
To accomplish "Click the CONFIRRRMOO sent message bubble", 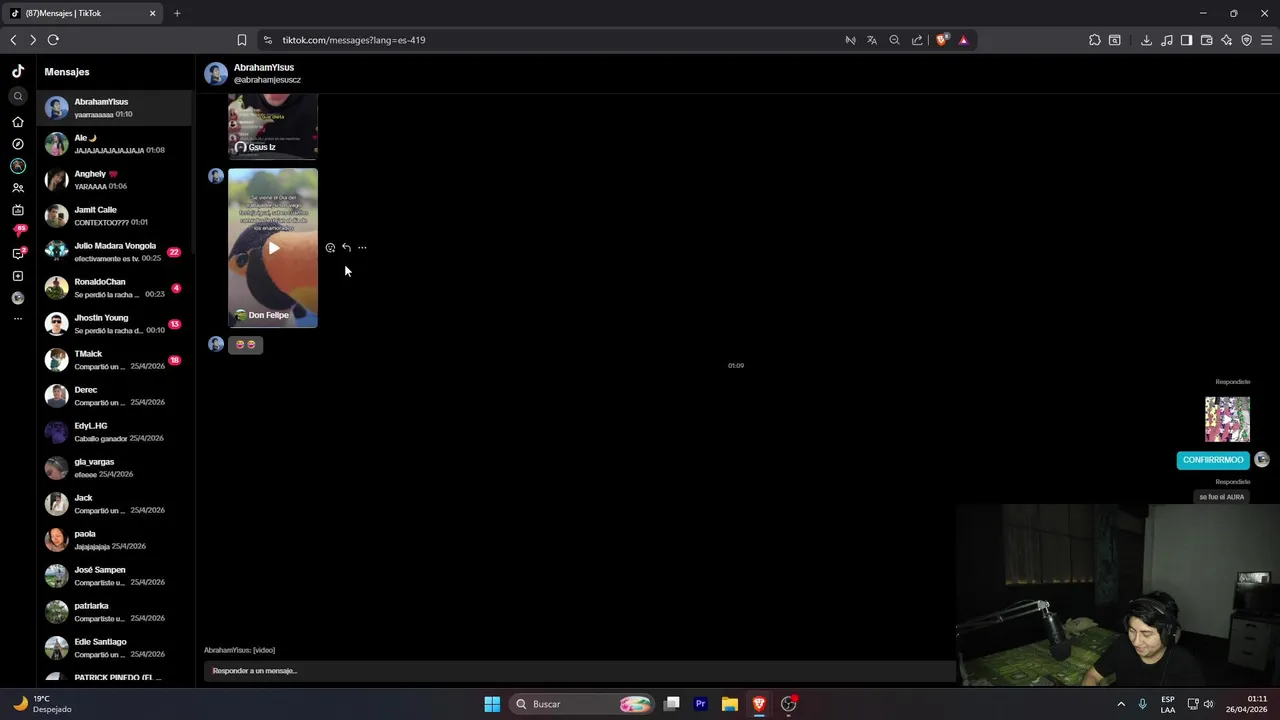I will [1213, 460].
